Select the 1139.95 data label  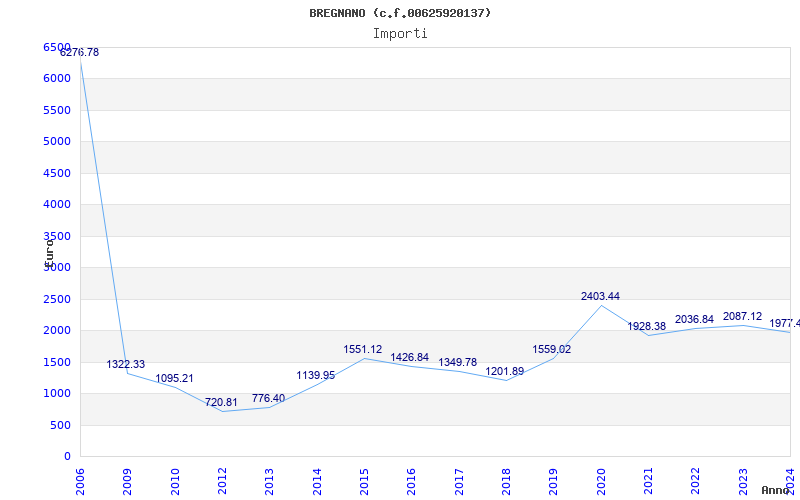pyautogui.click(x=315, y=375)
